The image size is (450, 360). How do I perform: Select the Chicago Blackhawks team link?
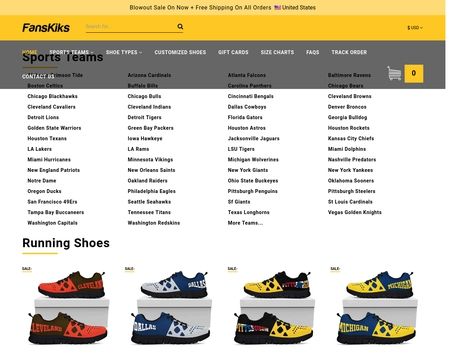[52, 96]
